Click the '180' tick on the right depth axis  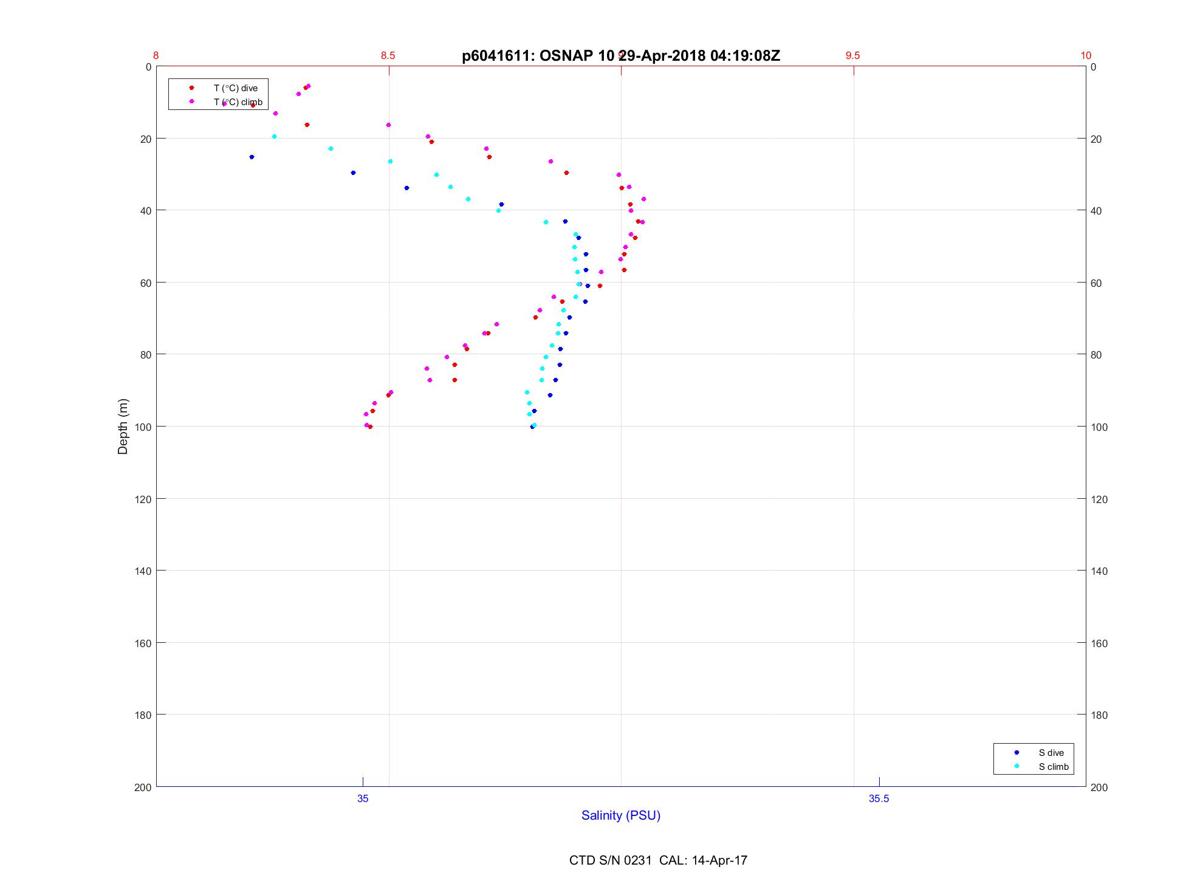1100,715
